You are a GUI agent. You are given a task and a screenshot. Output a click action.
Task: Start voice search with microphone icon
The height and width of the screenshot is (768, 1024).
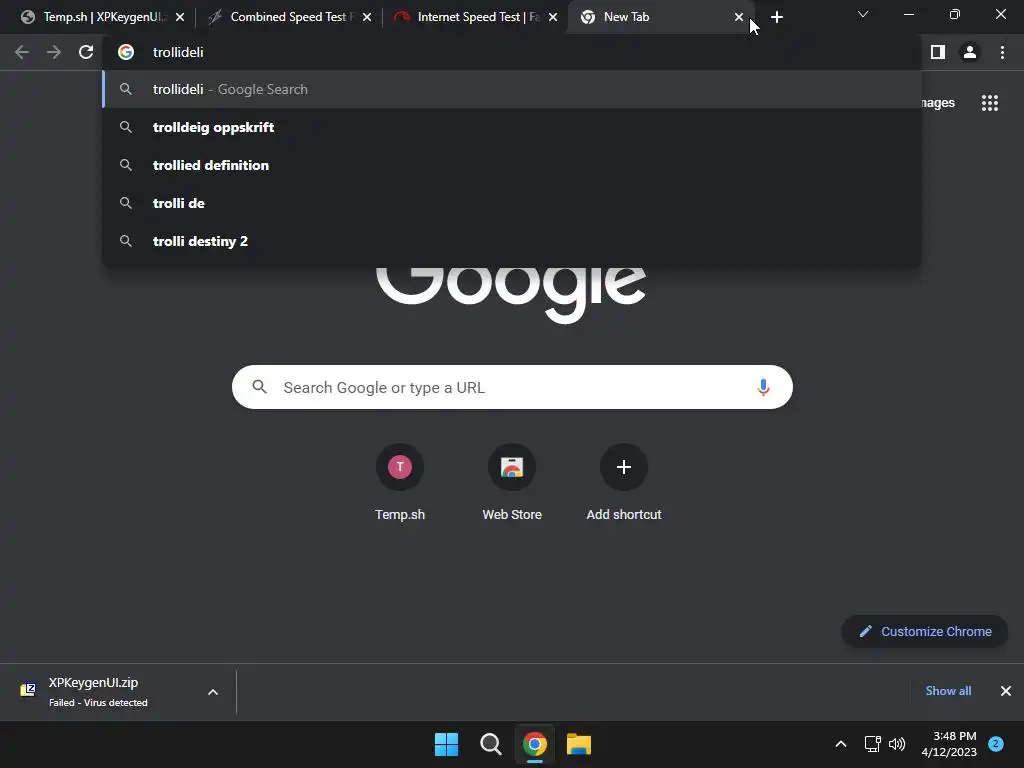coord(763,387)
